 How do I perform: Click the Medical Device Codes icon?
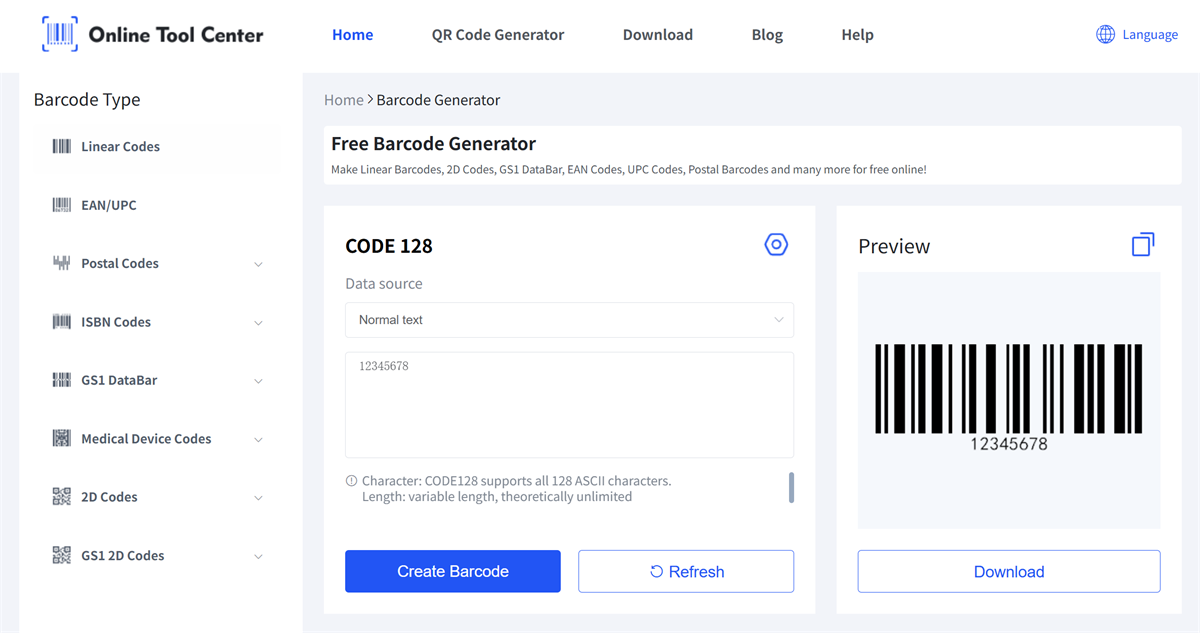tap(62, 439)
